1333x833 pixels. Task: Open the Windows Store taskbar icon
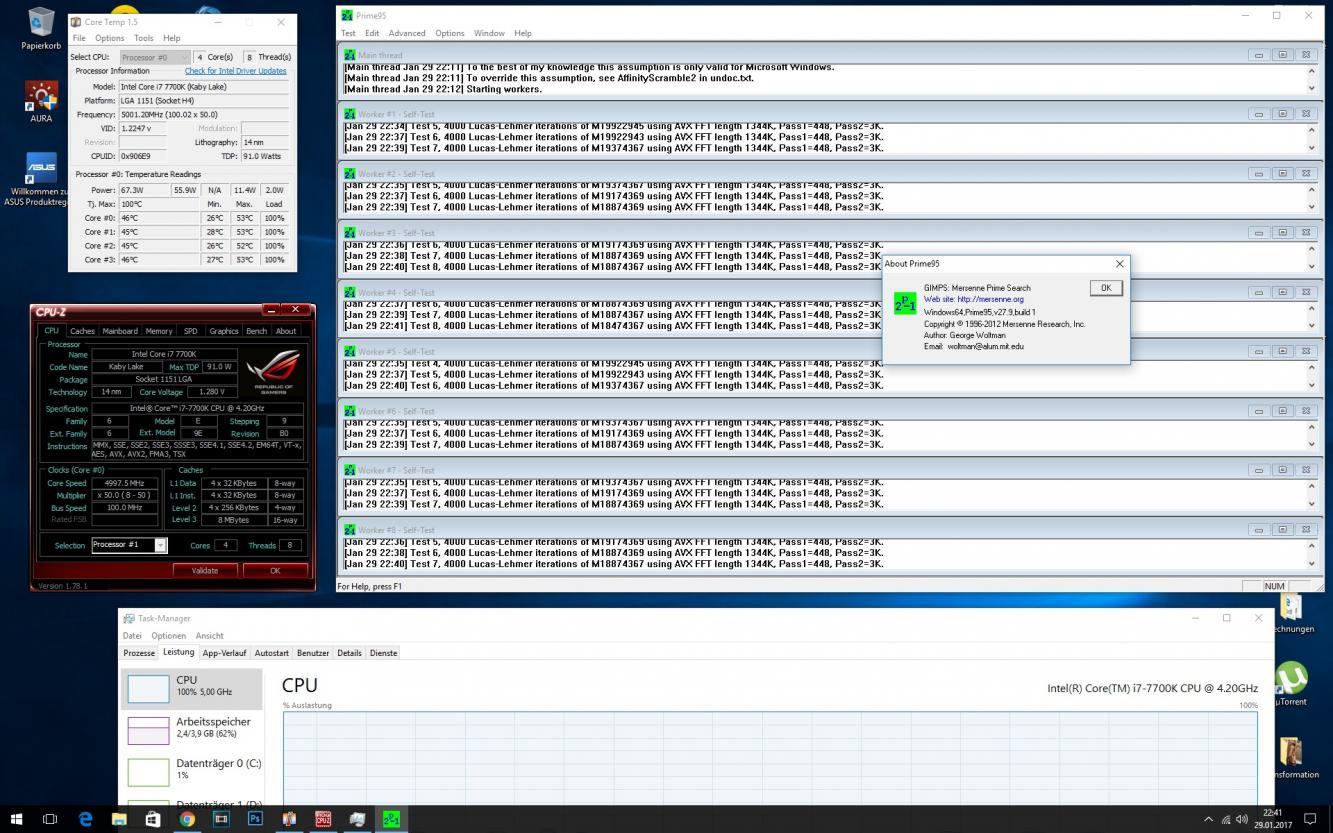pos(152,819)
